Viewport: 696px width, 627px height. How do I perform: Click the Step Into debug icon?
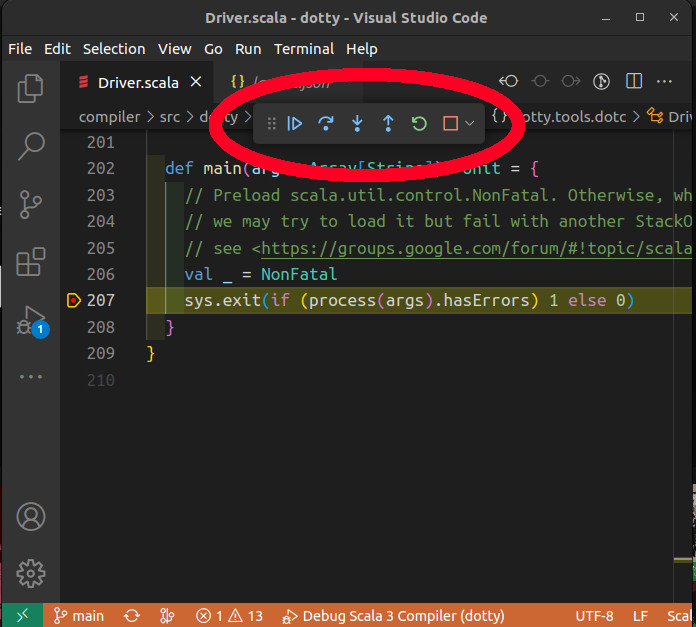coord(357,124)
